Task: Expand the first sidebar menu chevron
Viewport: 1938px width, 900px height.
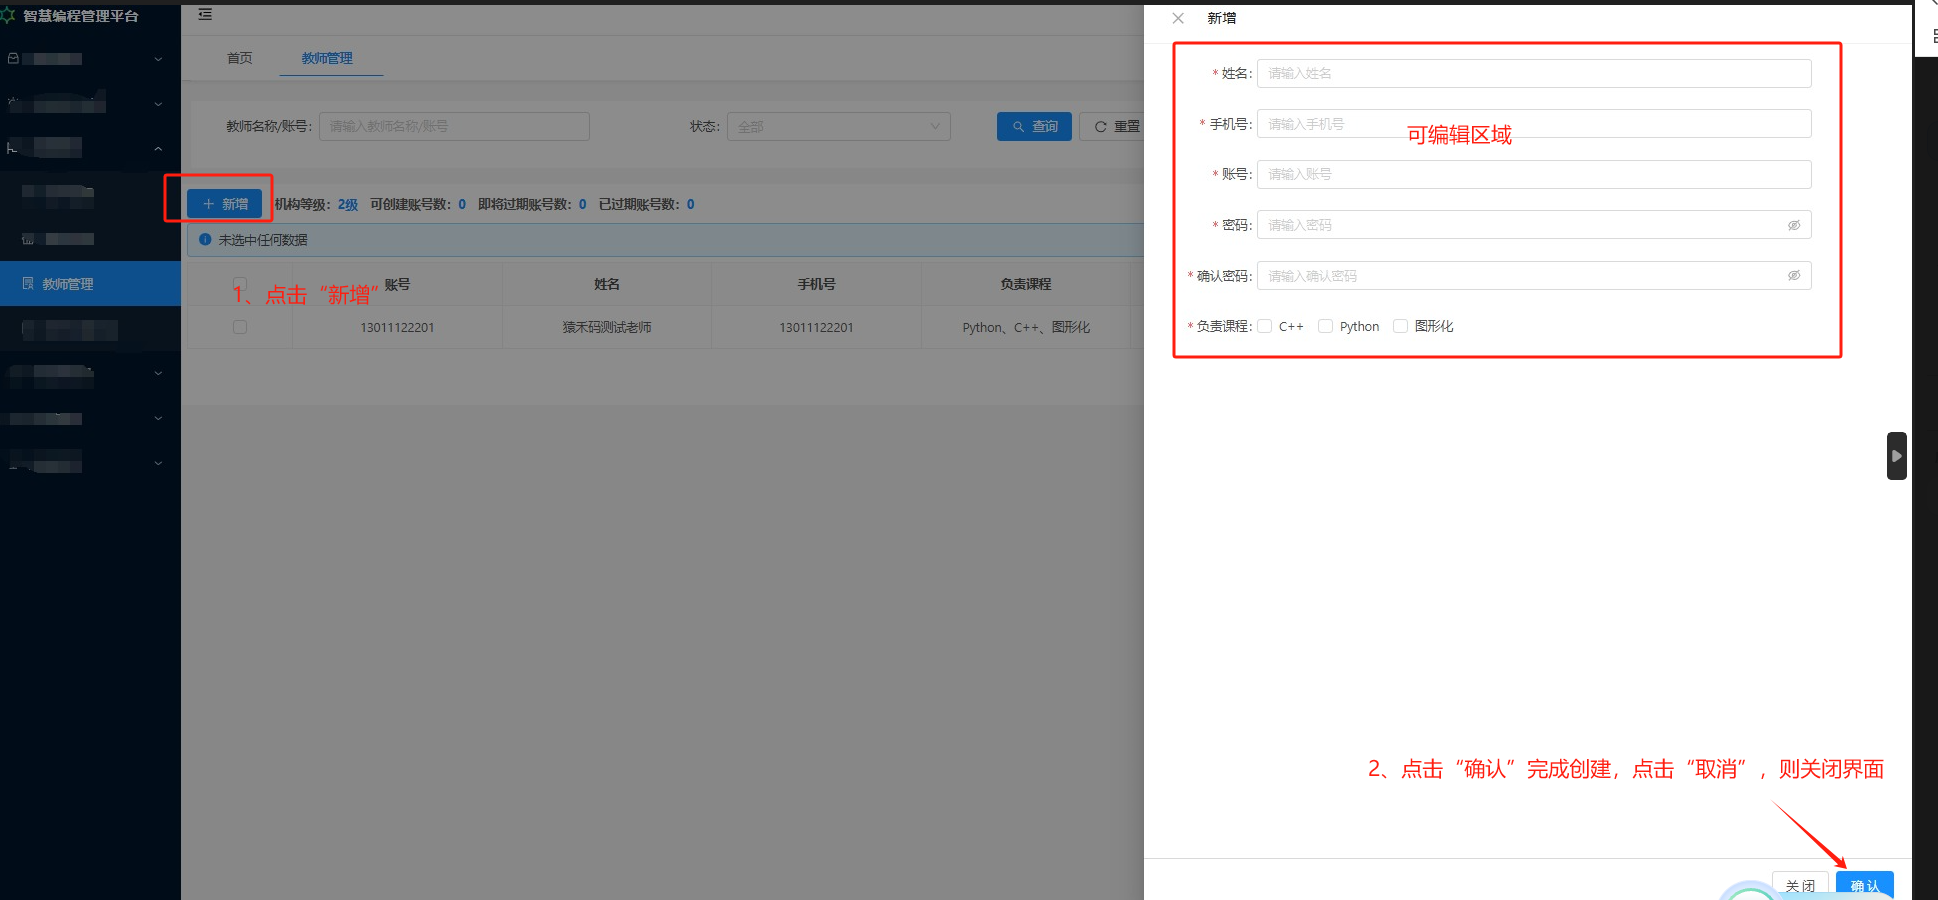Action: (158, 59)
